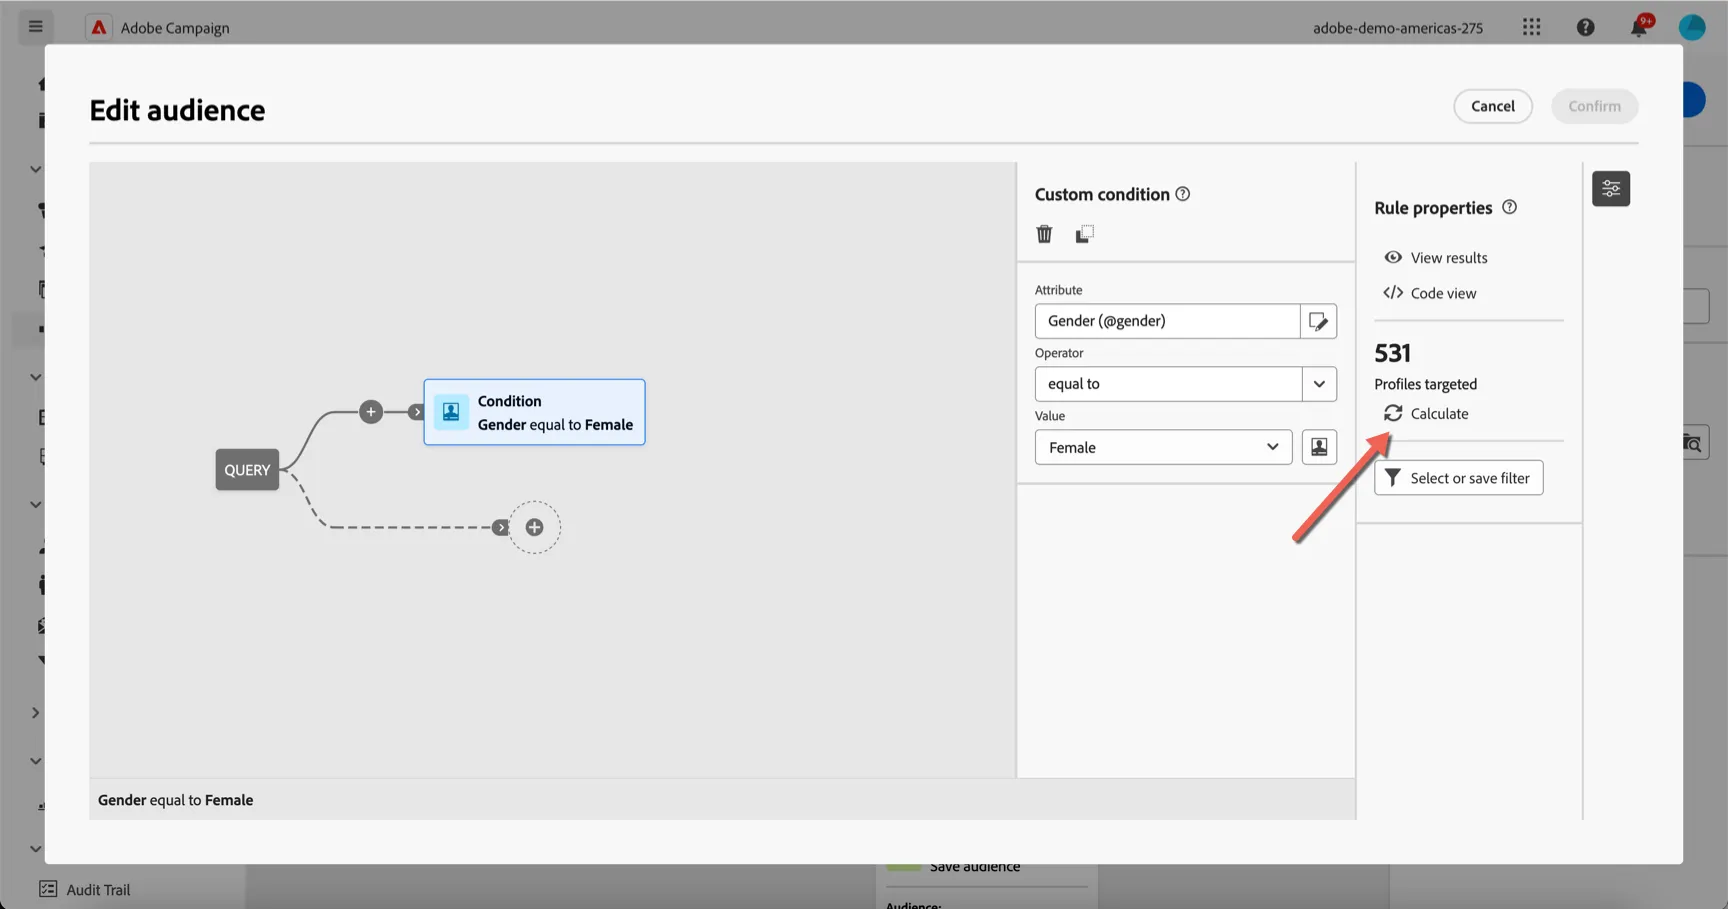Open the Custom condition help icon

coord(1183,194)
